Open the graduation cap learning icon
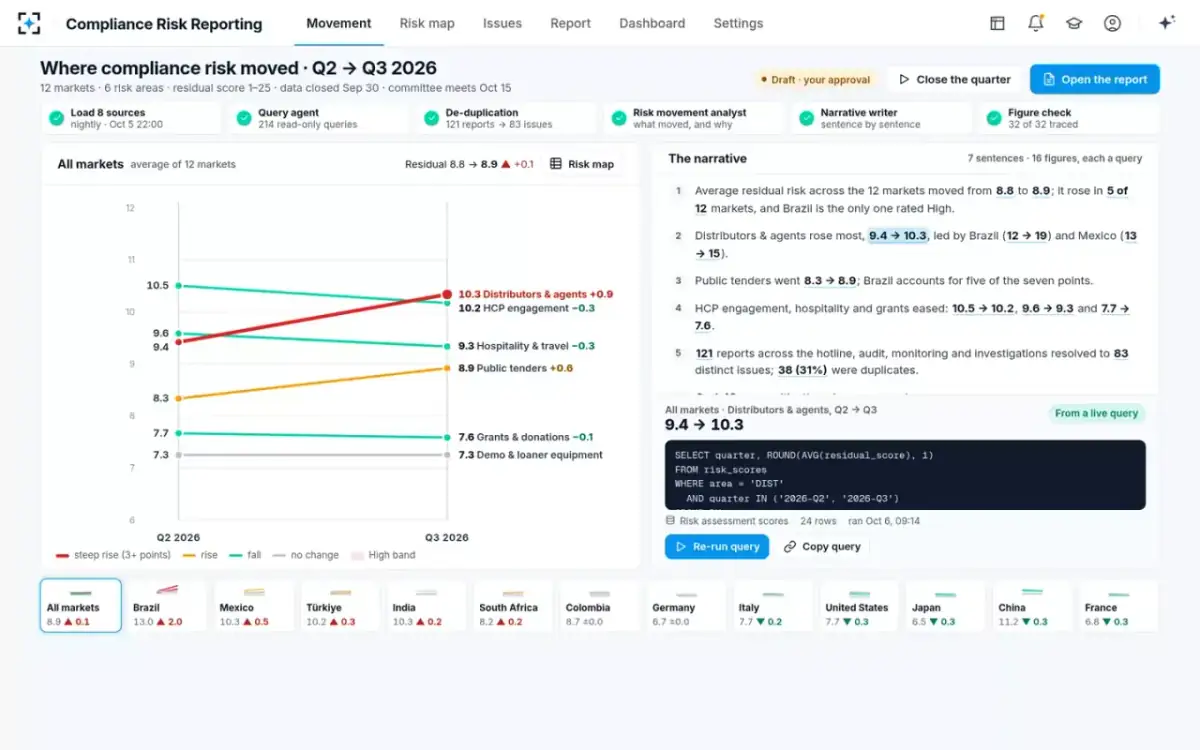1200x750 pixels. pyautogui.click(x=1074, y=23)
